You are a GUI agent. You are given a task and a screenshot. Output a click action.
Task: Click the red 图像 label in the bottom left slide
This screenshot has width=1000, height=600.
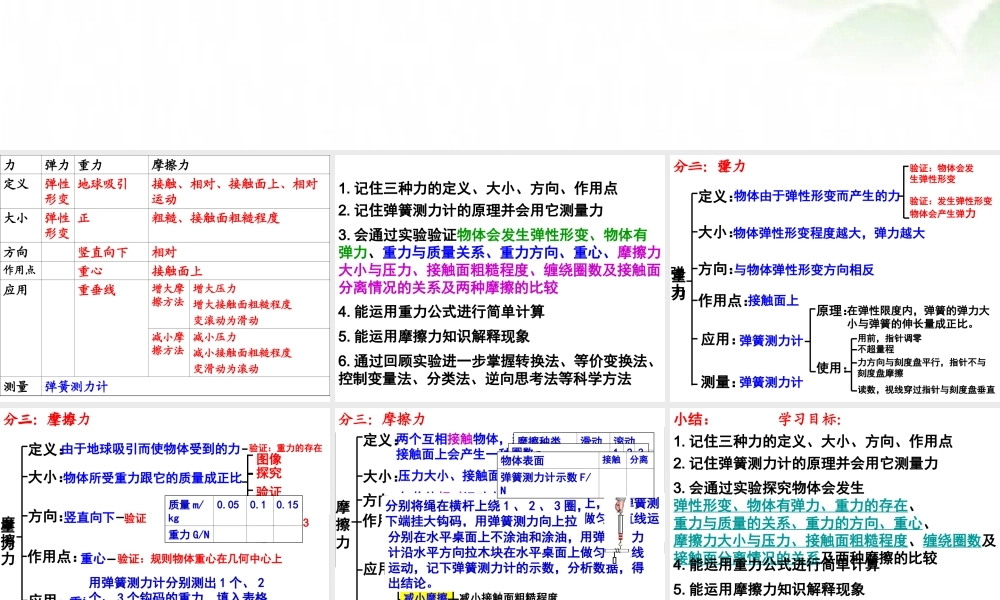(268, 459)
